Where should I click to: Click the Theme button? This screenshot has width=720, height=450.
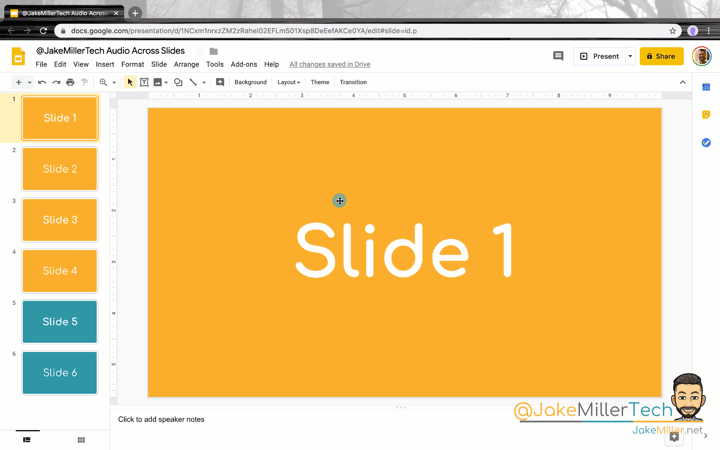pos(320,82)
